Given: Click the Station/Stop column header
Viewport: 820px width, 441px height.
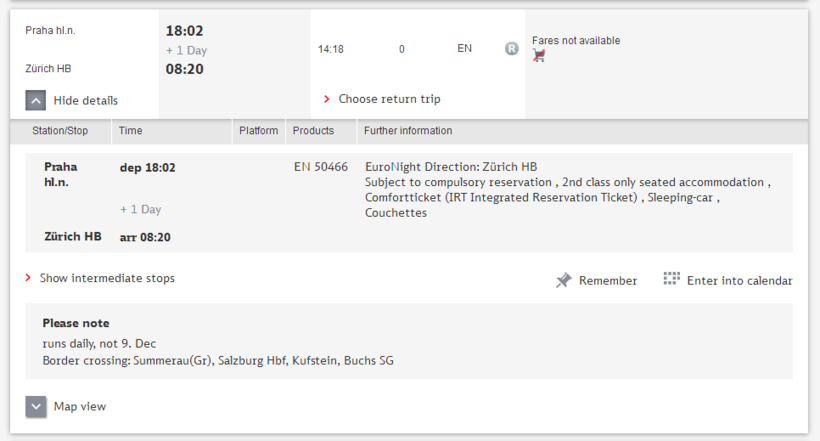Looking at the screenshot, I should click(x=60, y=131).
